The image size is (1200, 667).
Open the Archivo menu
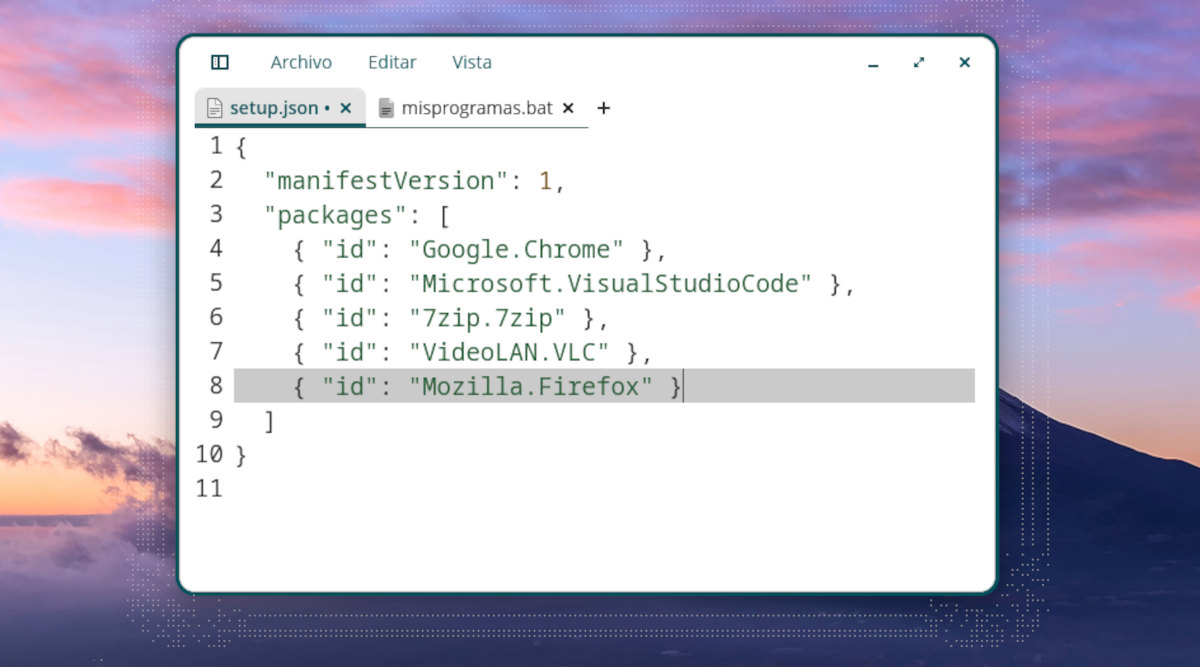click(301, 62)
